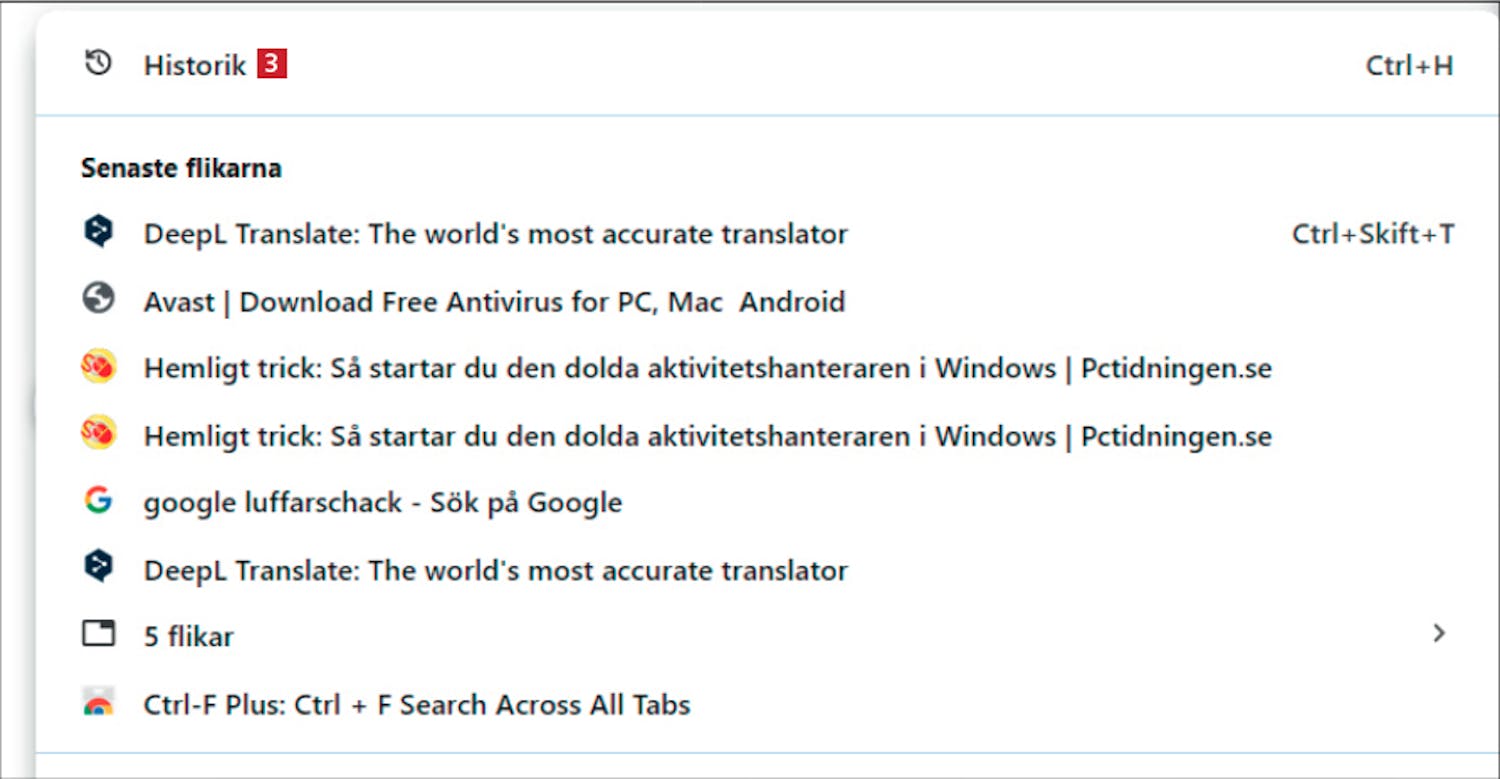The image size is (1500, 779).
Task: Click the second Pctidningen favicon
Action: (x=98, y=434)
